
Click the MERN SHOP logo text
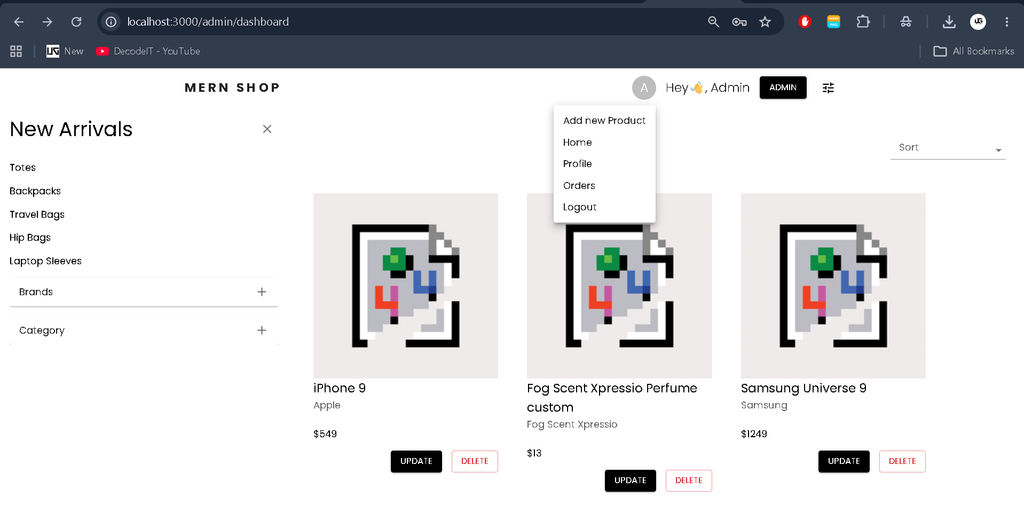coord(232,88)
